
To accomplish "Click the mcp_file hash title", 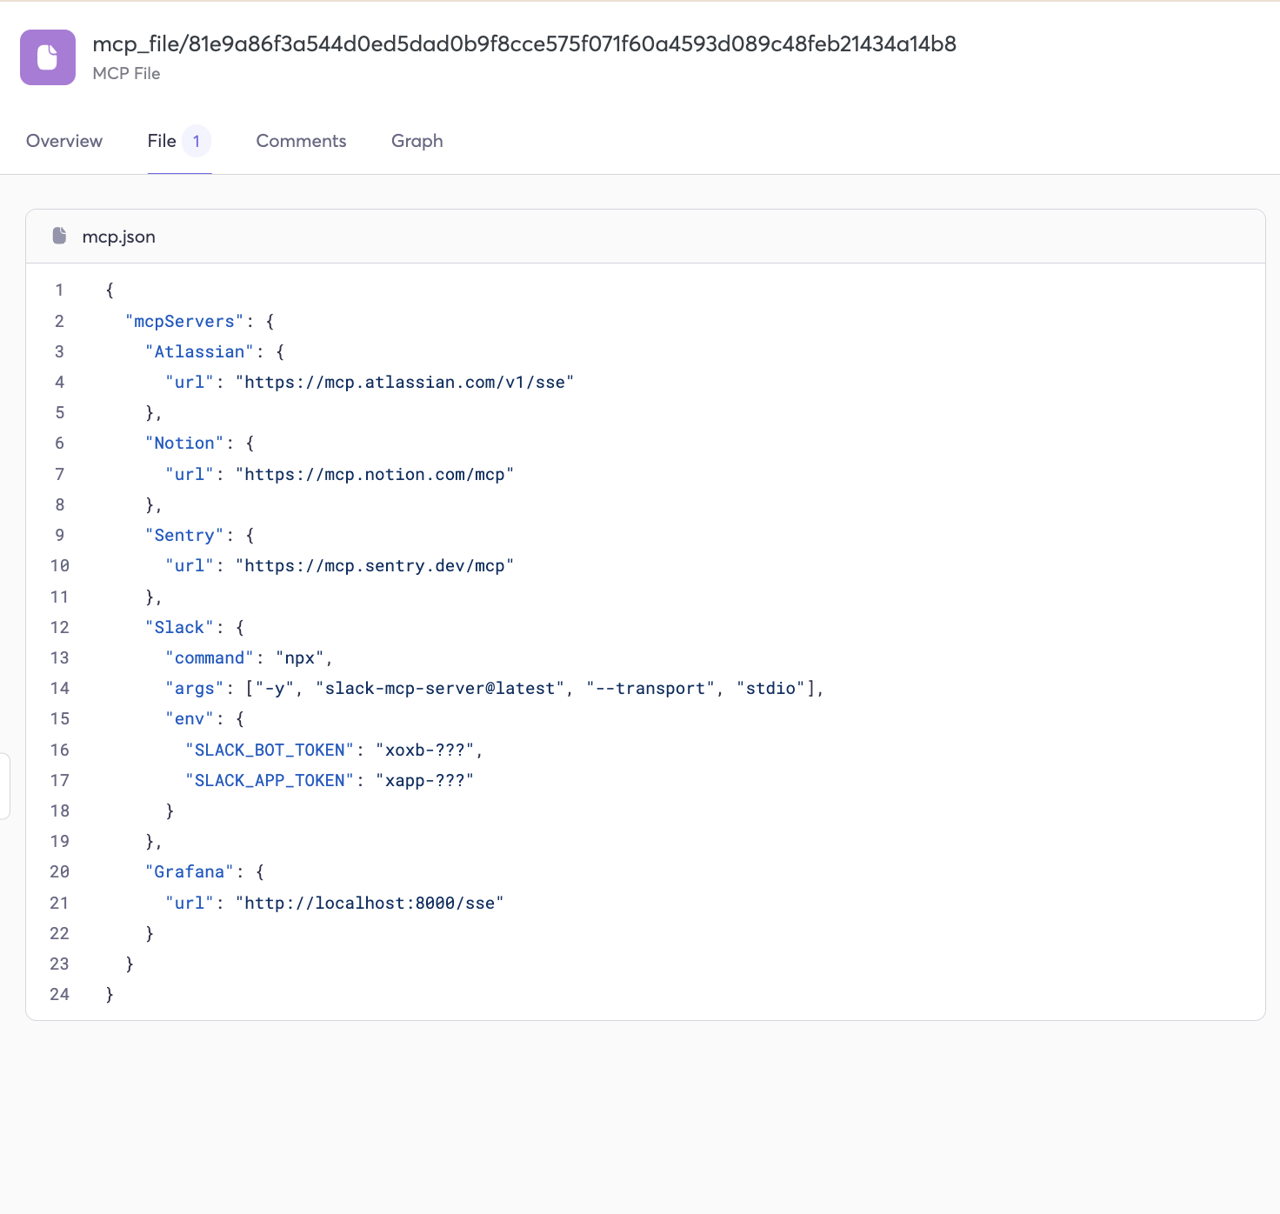I will (x=524, y=44).
